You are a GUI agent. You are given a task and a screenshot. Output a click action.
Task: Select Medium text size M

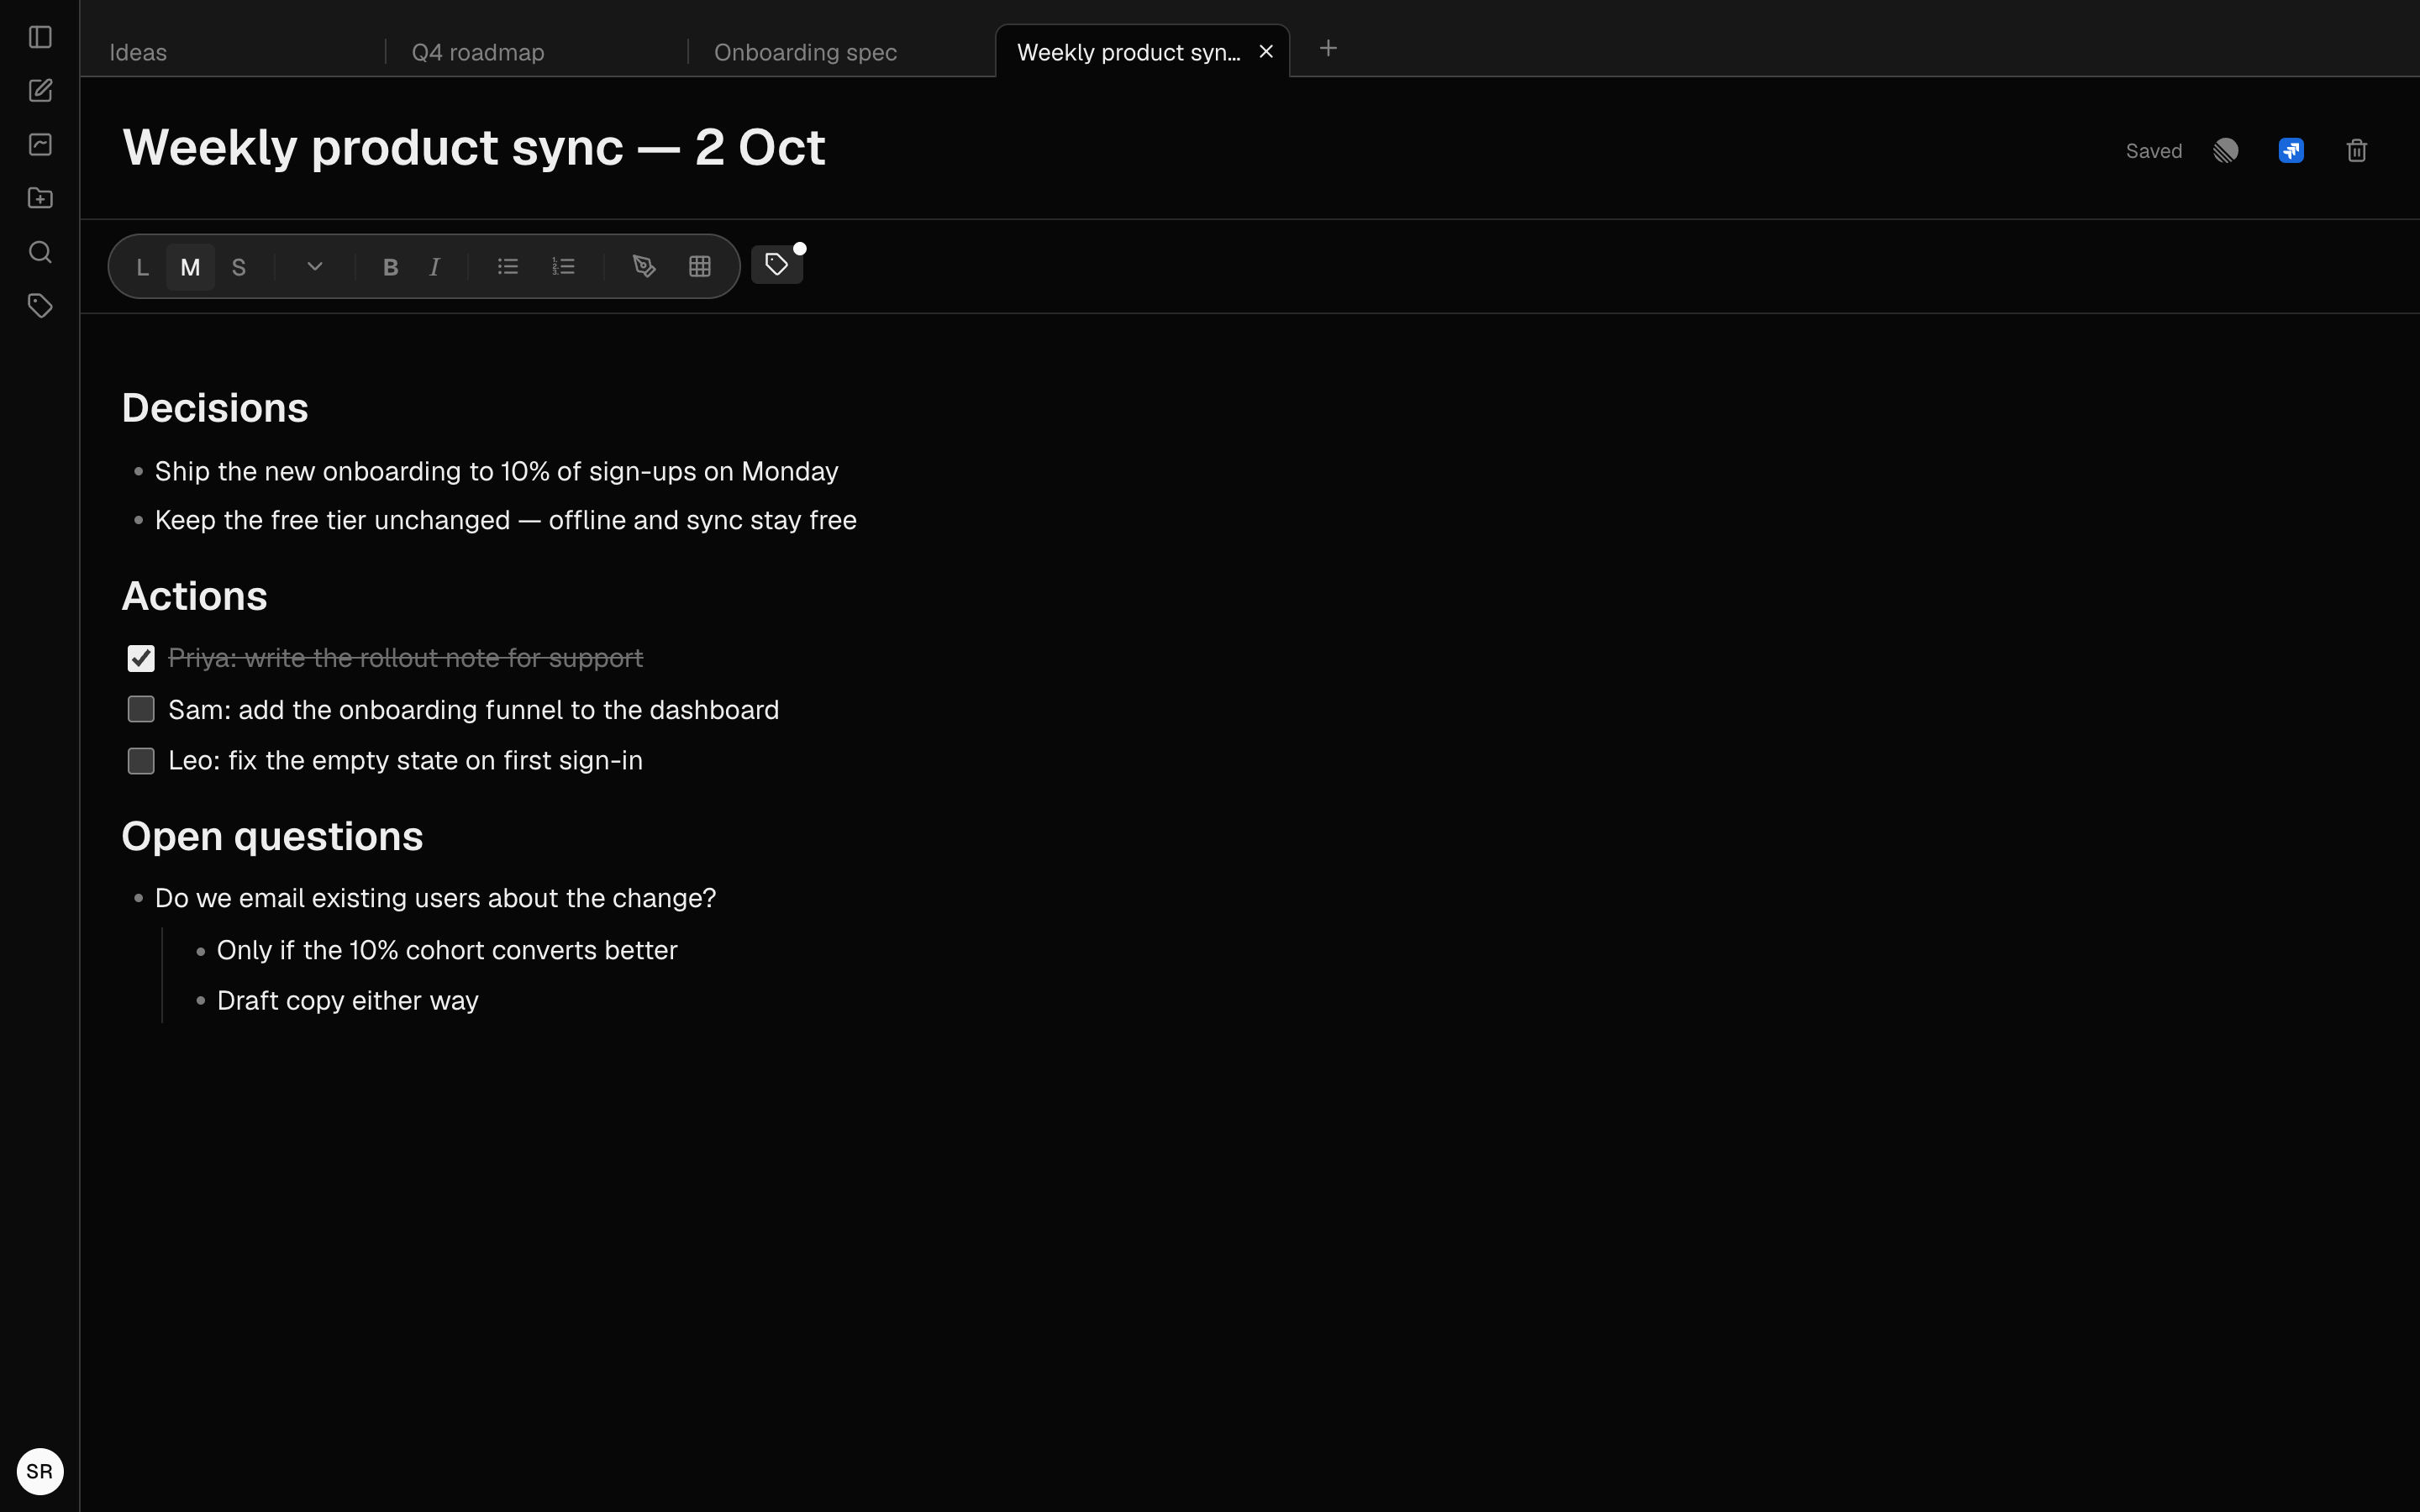[x=190, y=267]
